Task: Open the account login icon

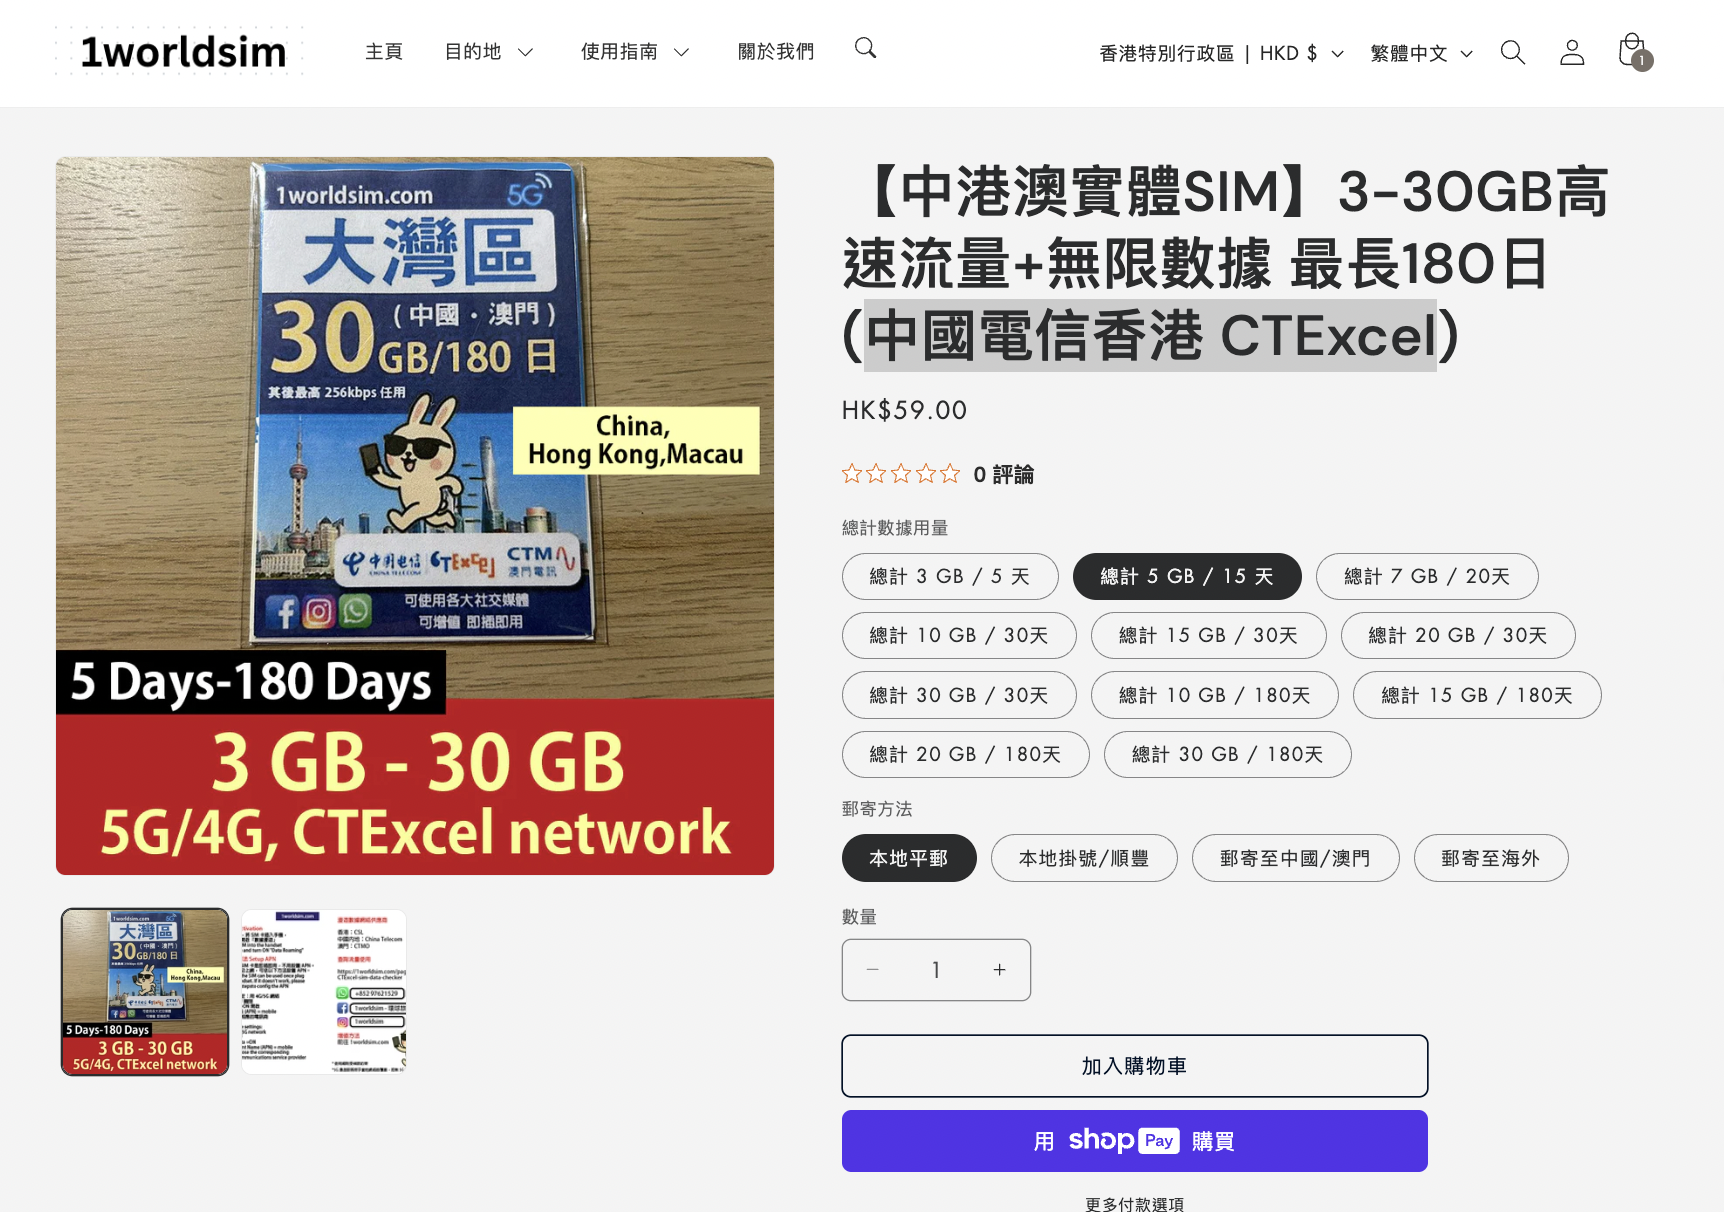Action: 1572,52
